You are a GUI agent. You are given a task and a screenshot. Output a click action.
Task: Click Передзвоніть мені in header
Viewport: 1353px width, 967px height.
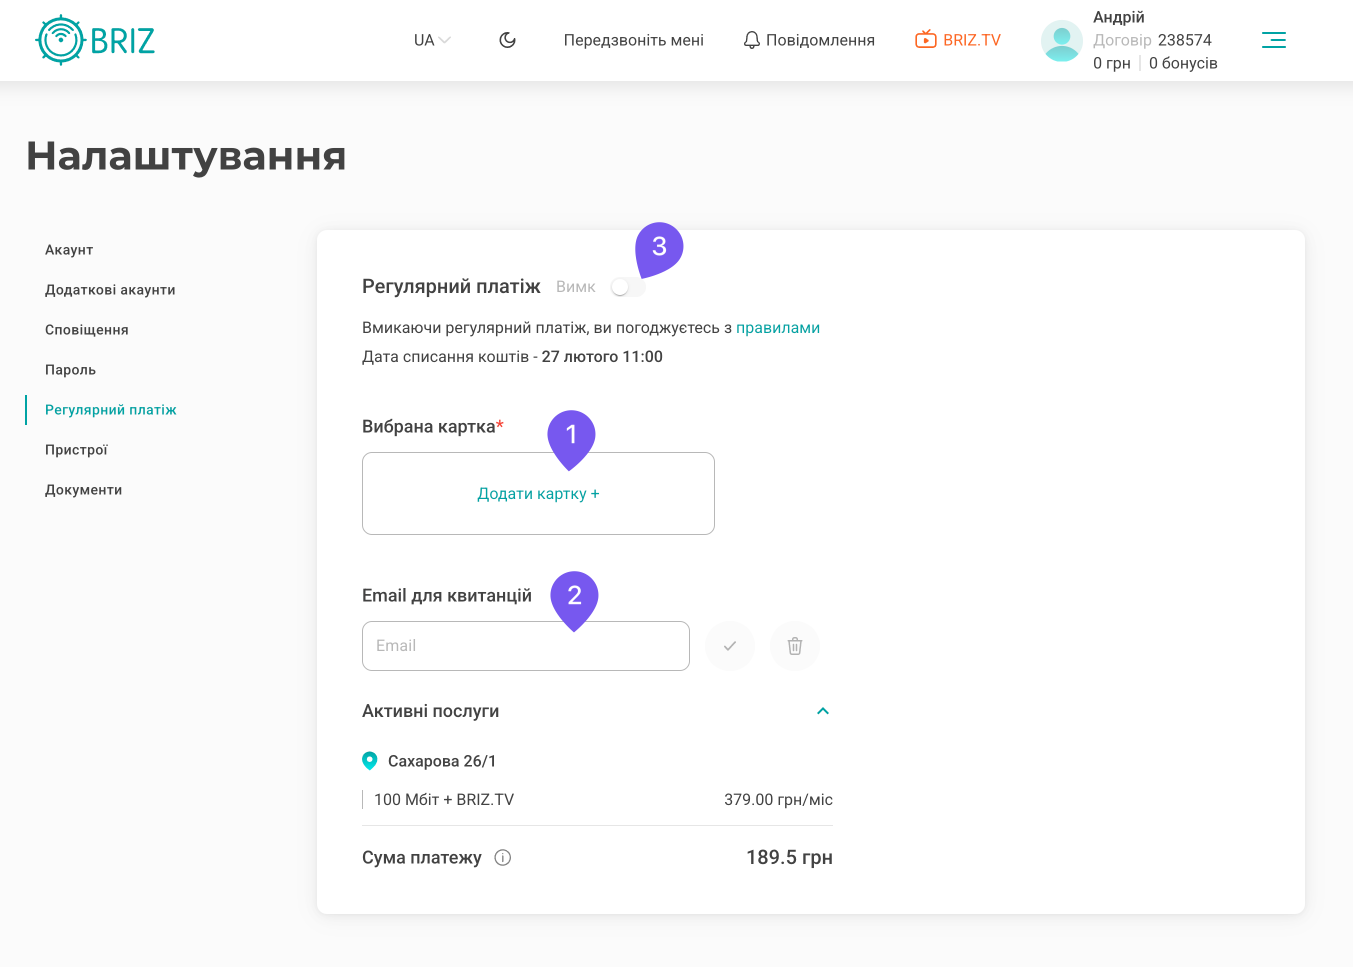[x=633, y=40]
